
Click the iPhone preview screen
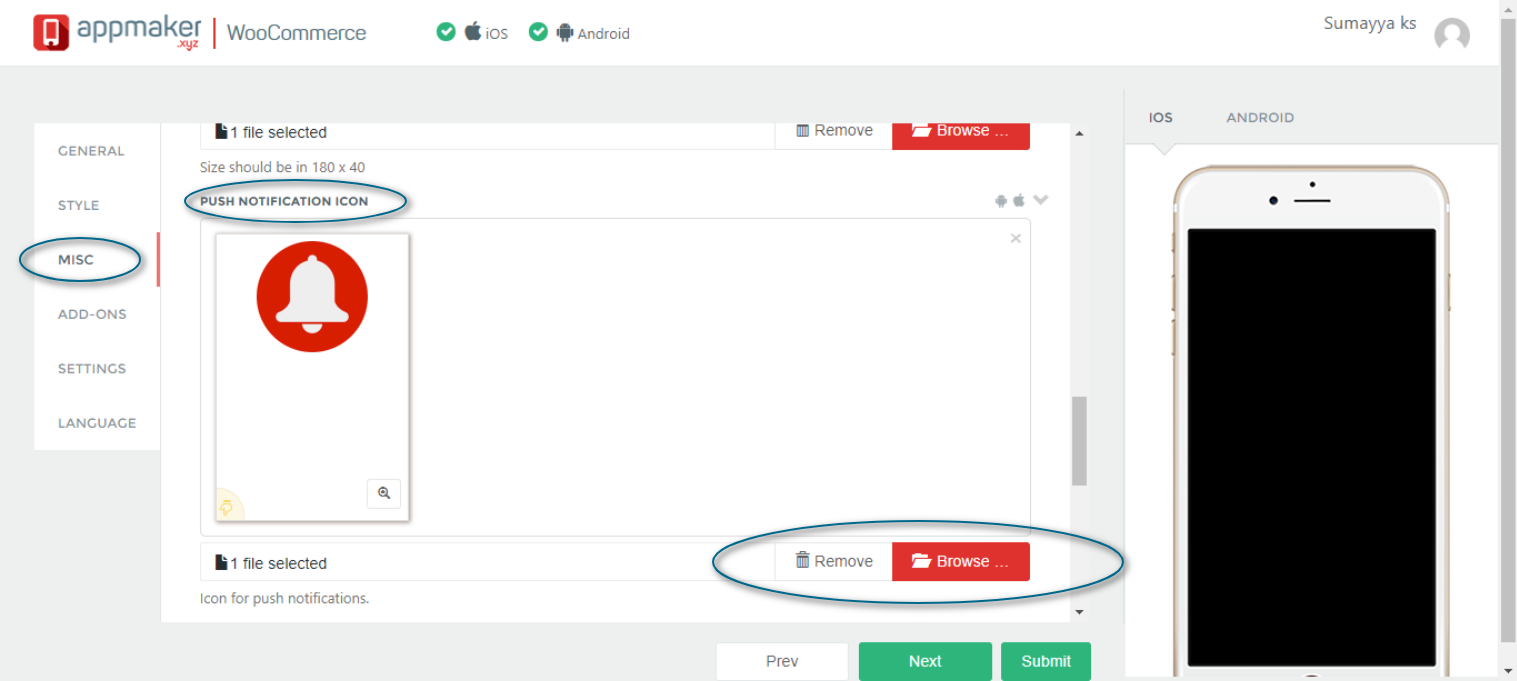1311,447
